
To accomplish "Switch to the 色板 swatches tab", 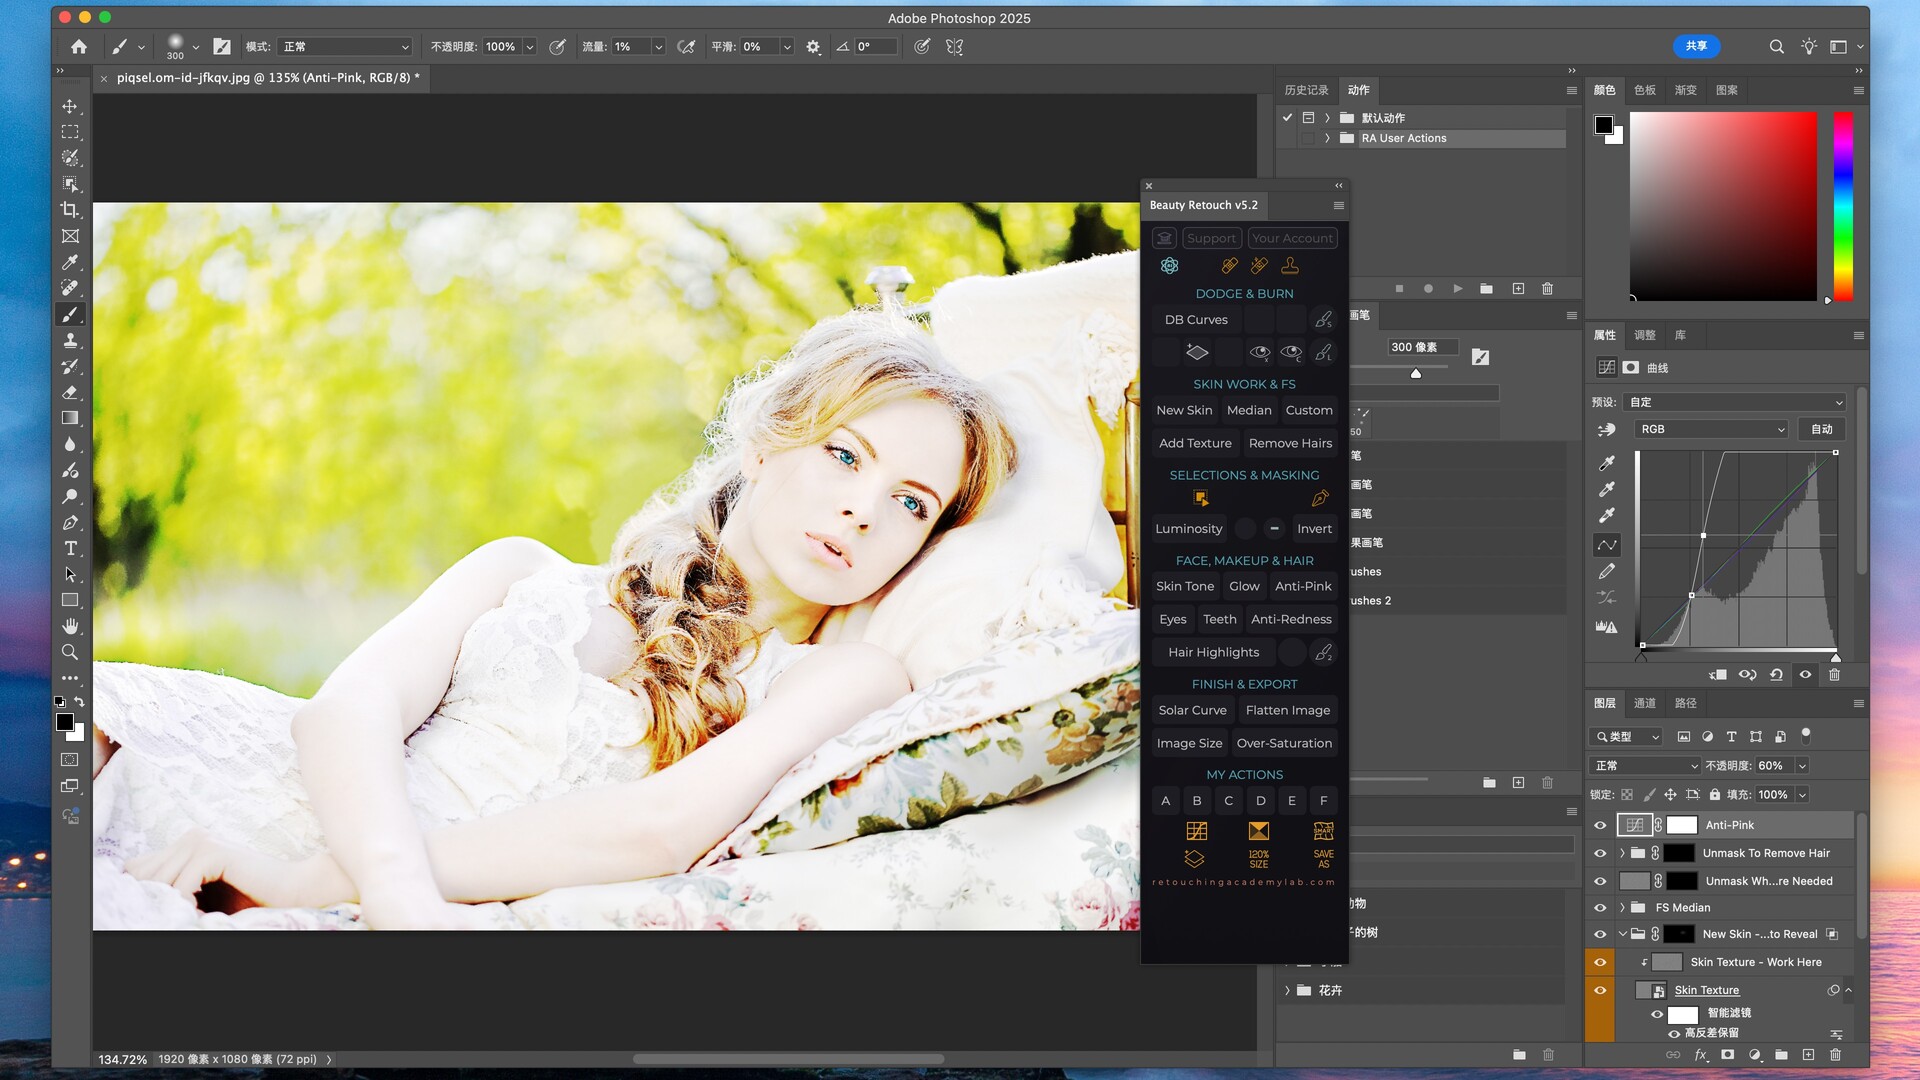I will (x=1643, y=90).
